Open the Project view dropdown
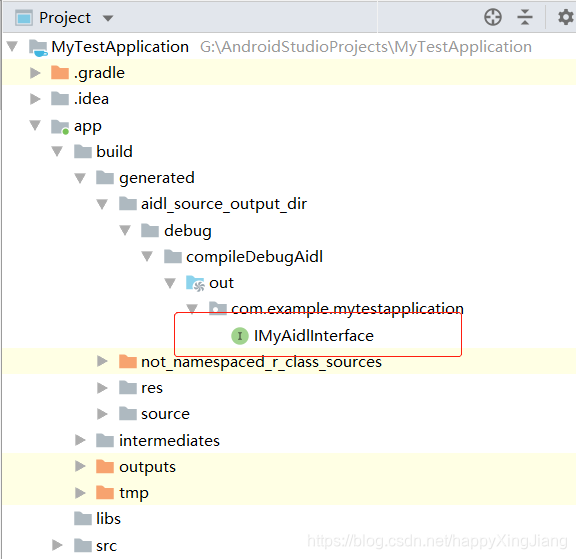This screenshot has height=559, width=576. 108,18
